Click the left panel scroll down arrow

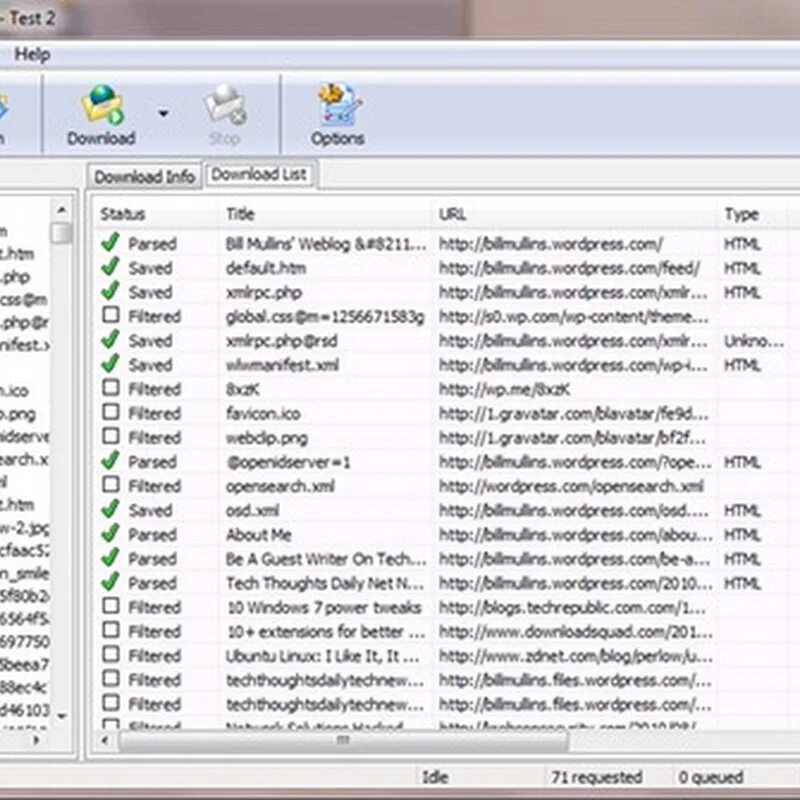62,716
